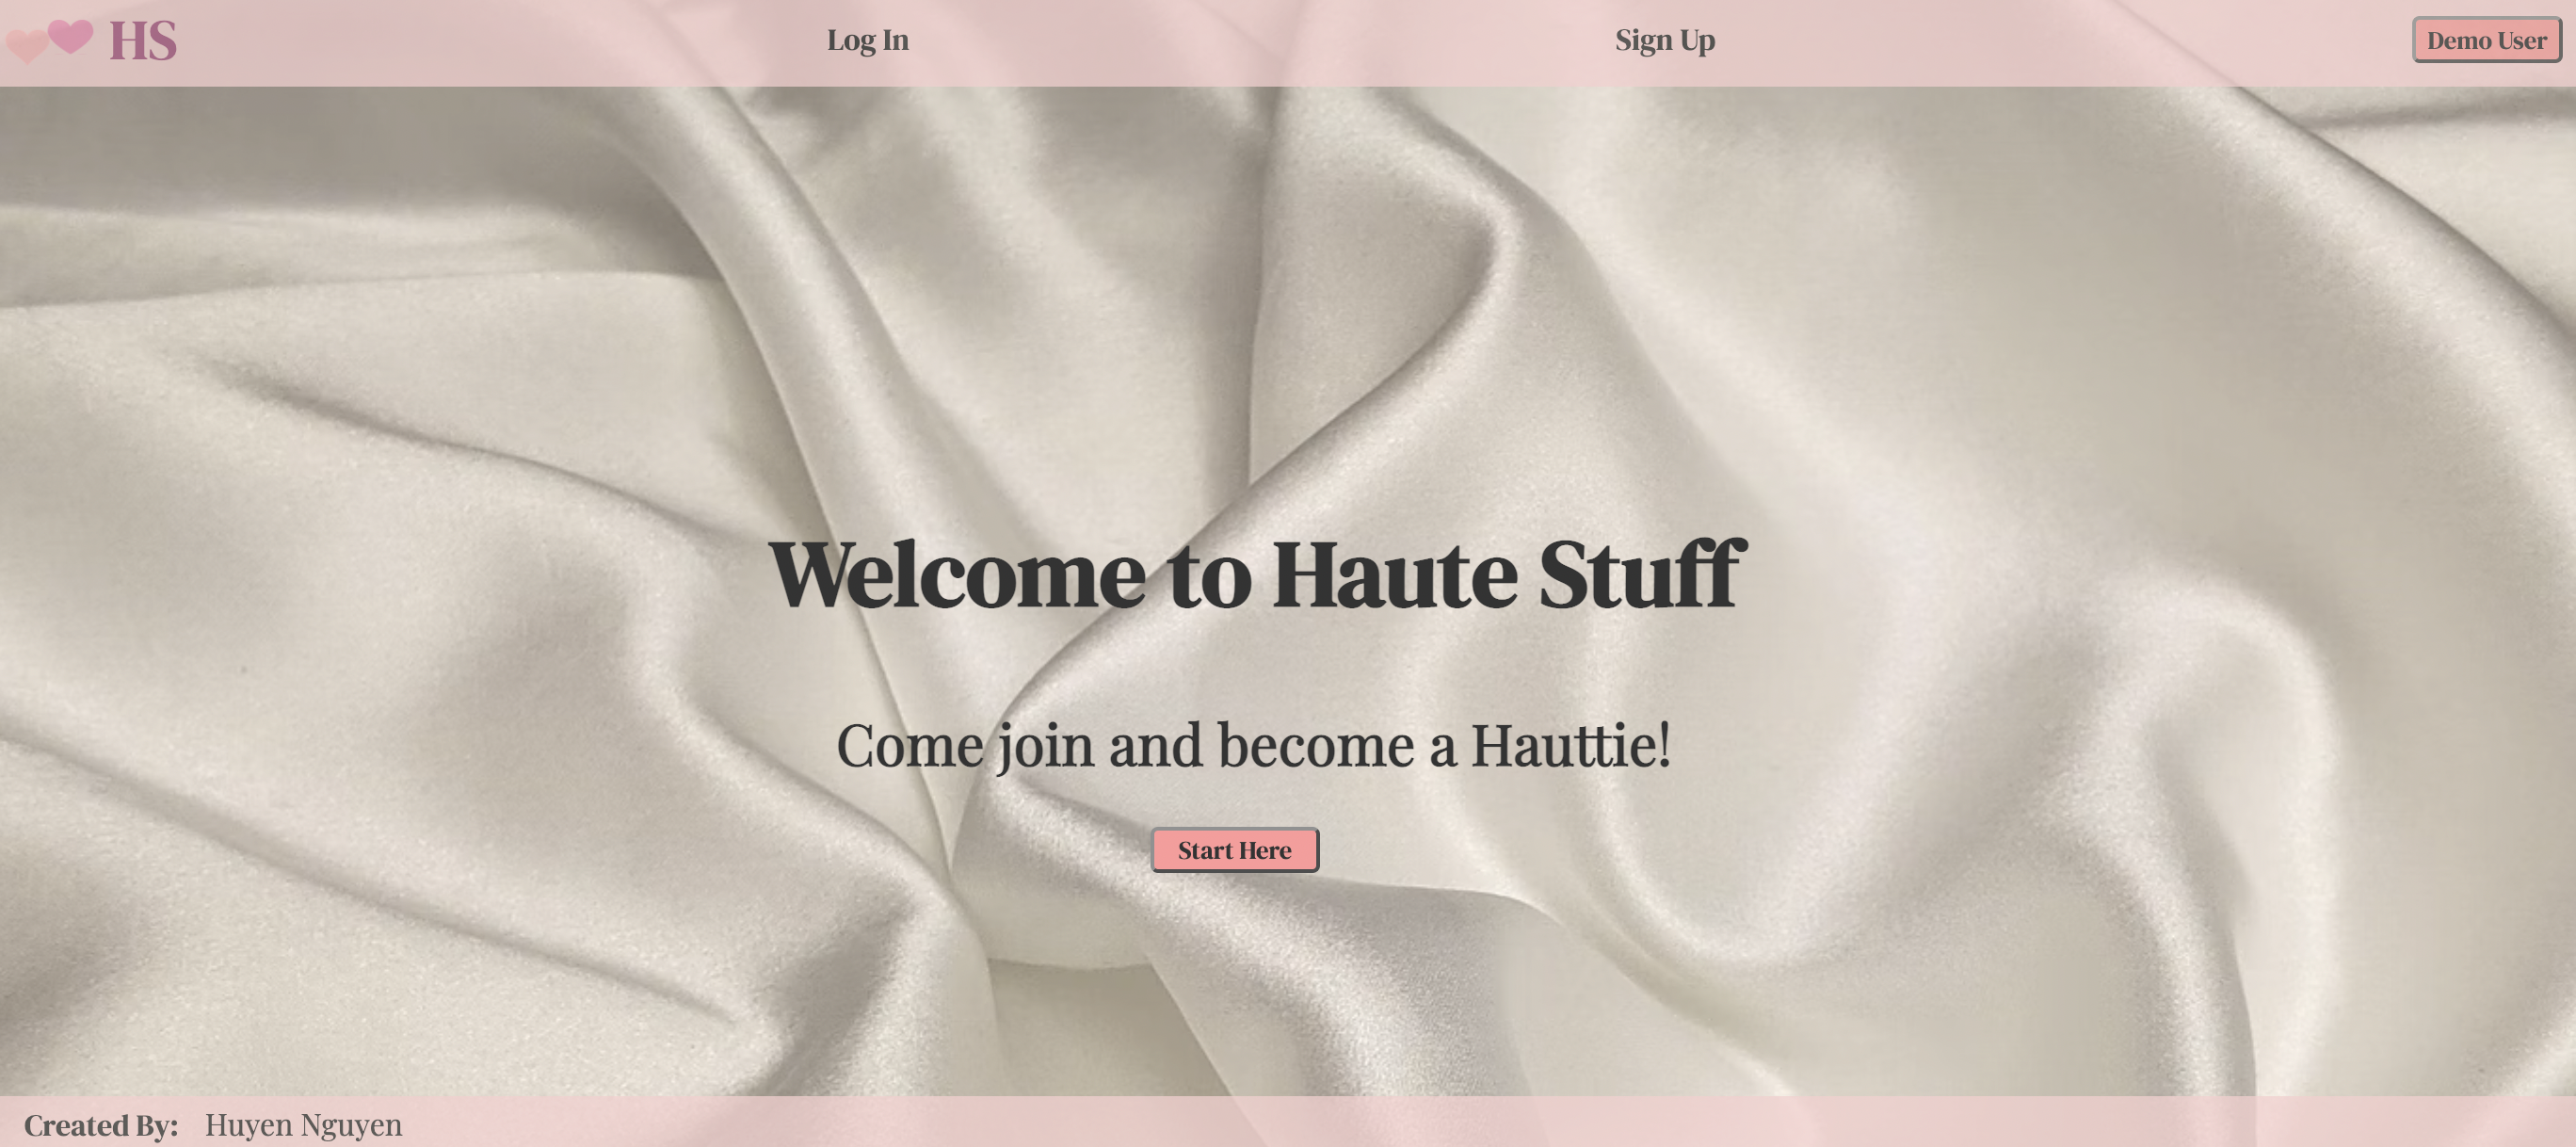The width and height of the screenshot is (2576, 1147).
Task: Click the pale pink heart icon
Action: tap(25, 46)
